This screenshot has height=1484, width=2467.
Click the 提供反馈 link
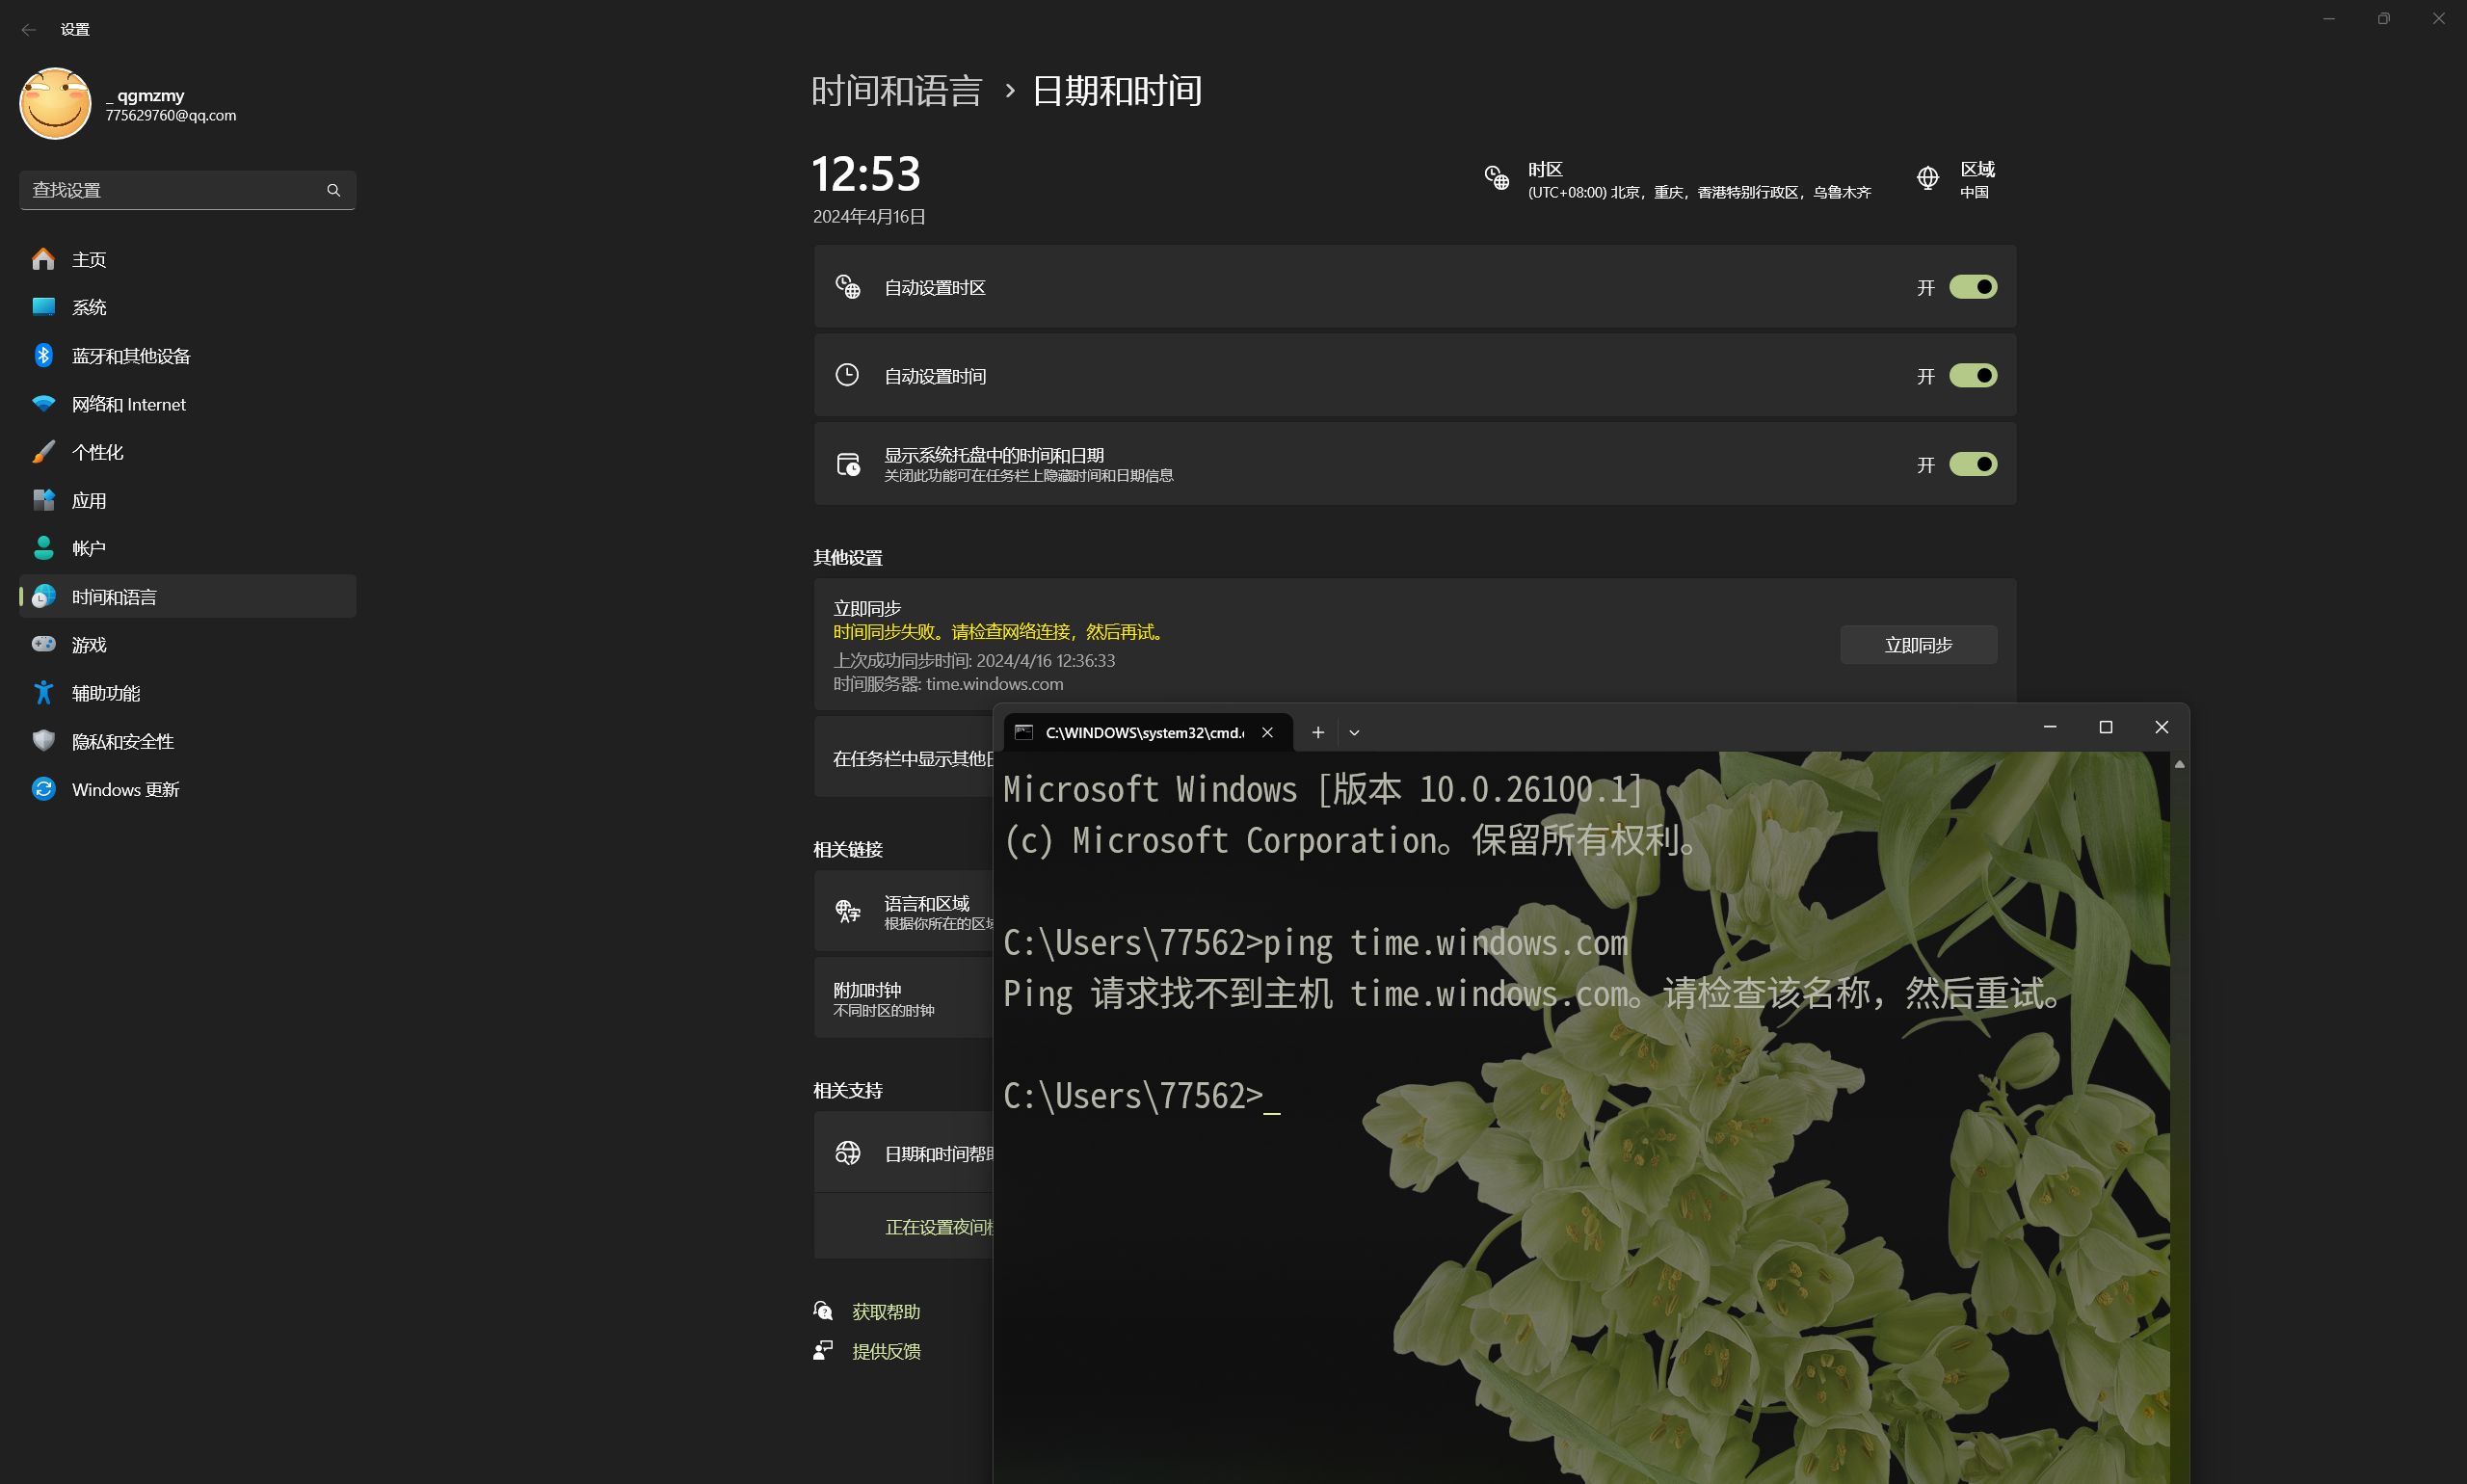click(x=886, y=1351)
